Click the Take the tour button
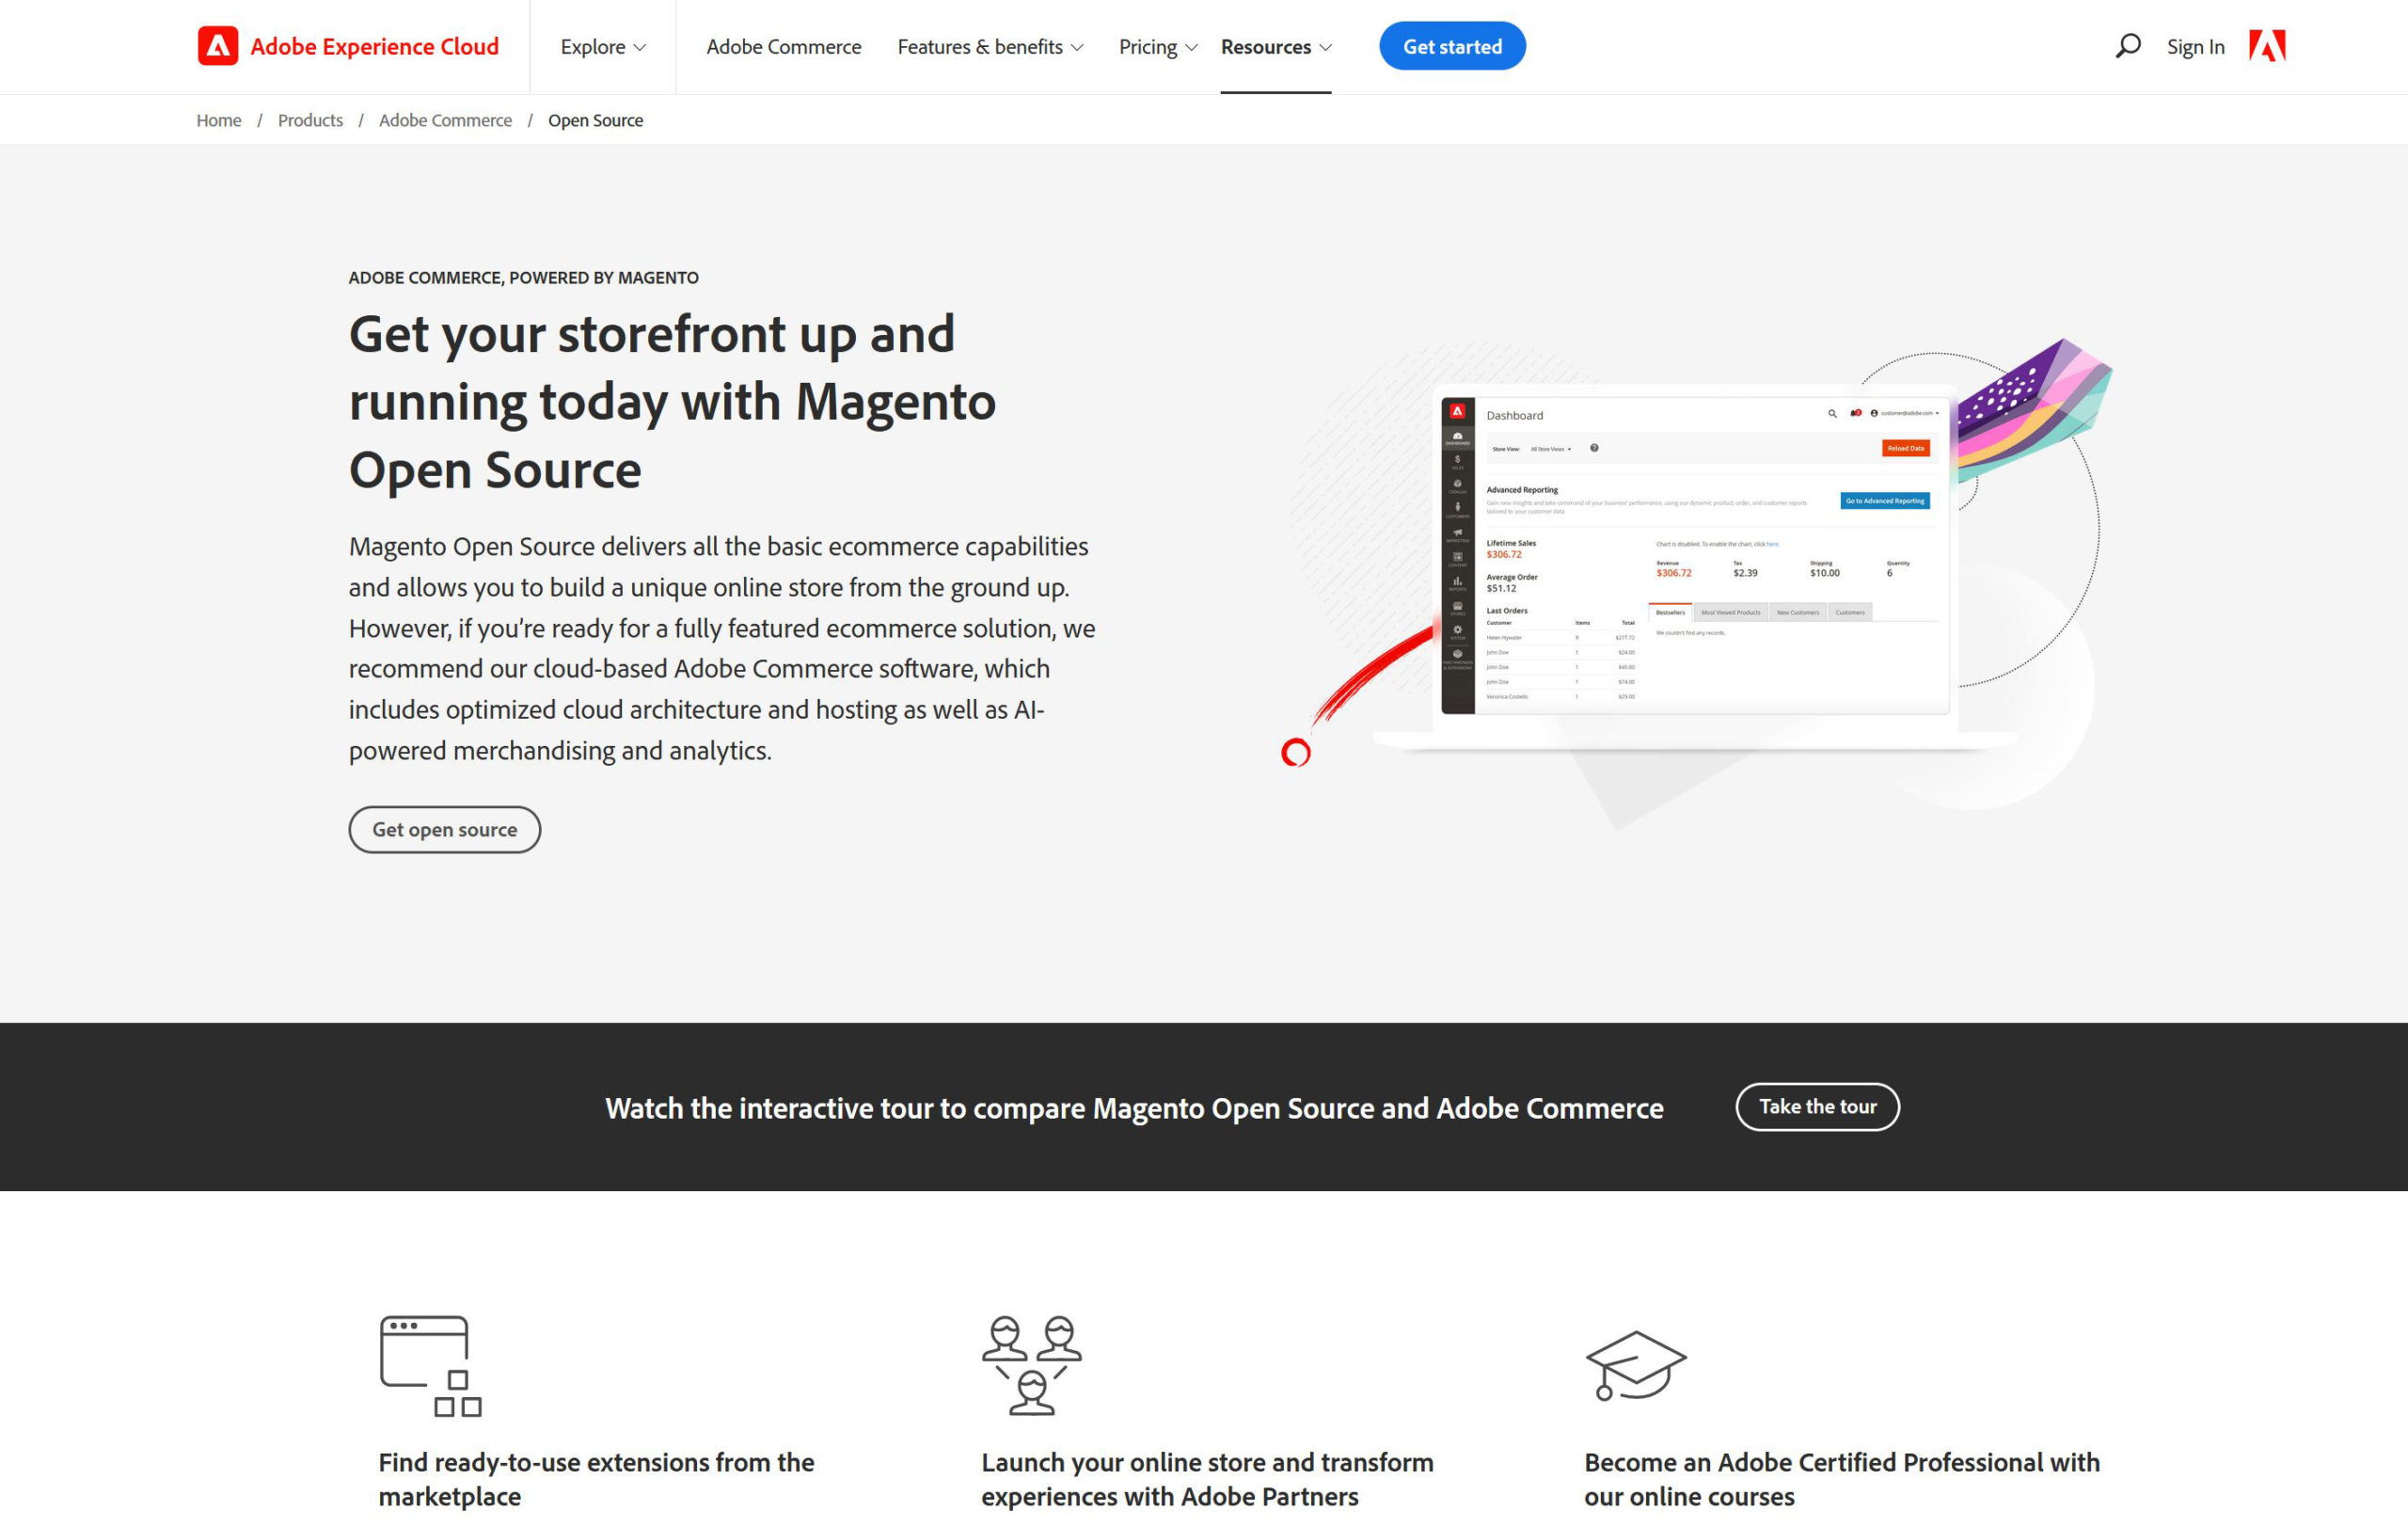Viewport: 2408px width, 1527px height. point(1816,1105)
